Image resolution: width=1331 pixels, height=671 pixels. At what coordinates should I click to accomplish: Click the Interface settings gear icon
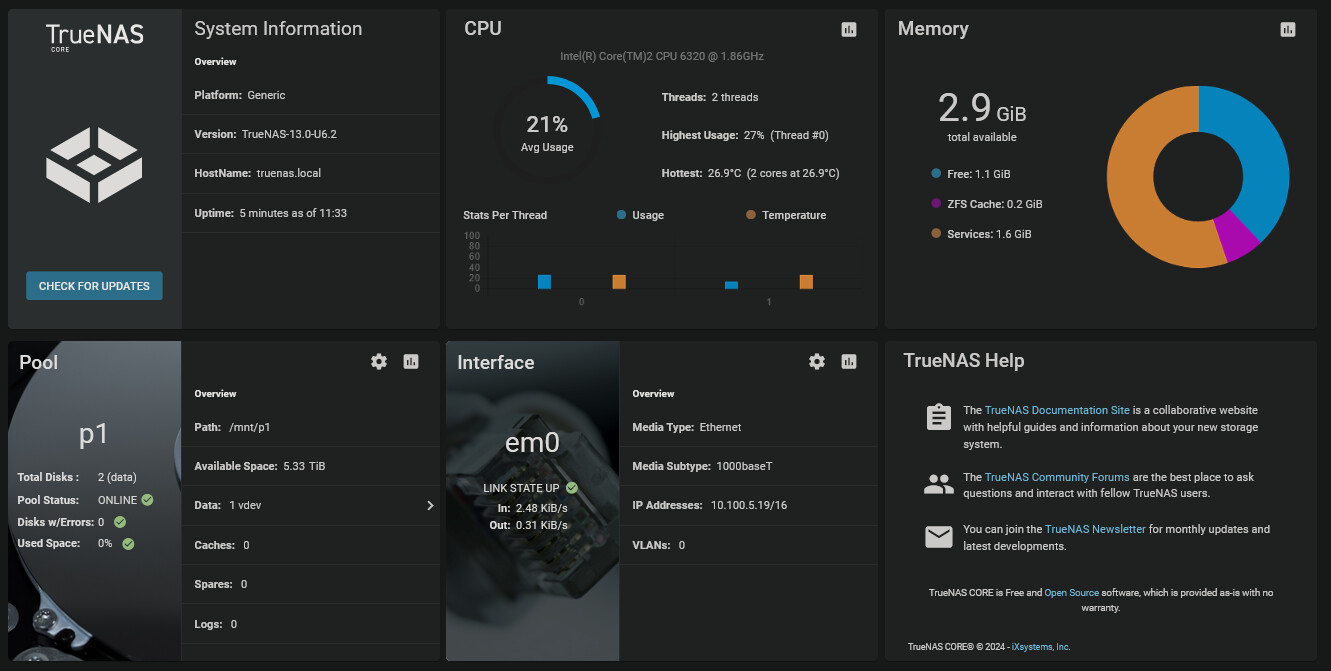817,362
